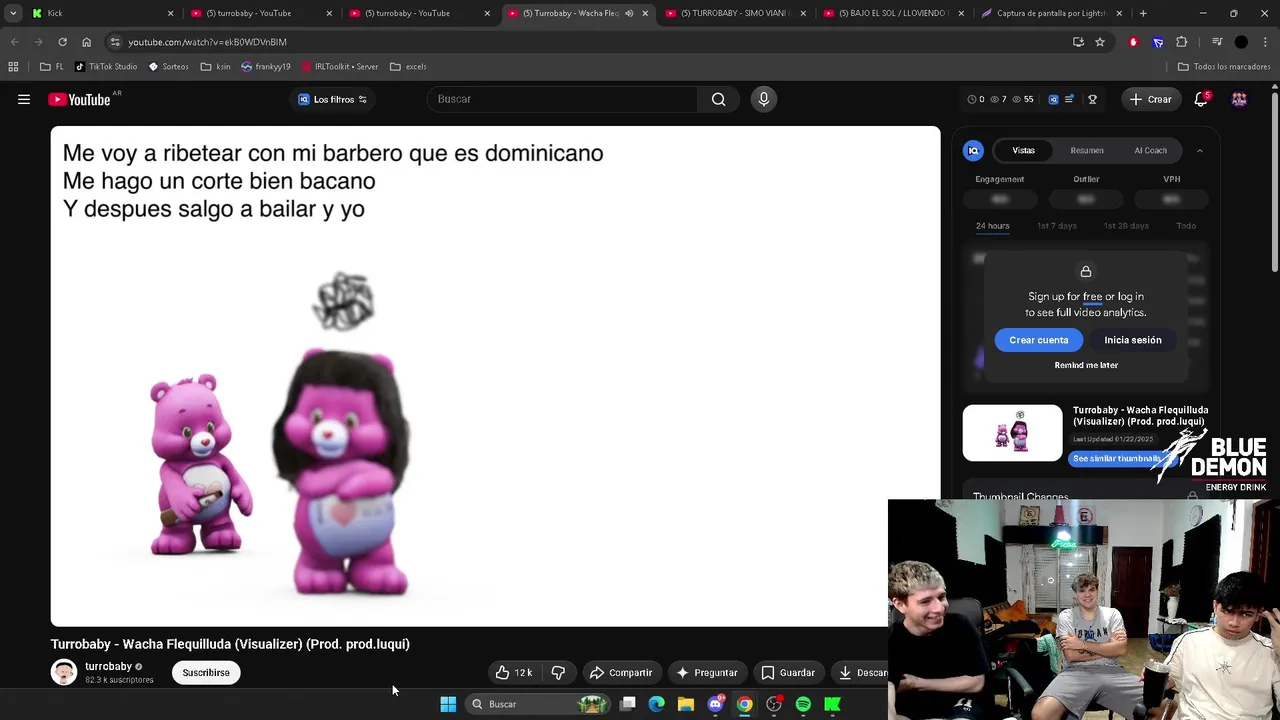The image size is (1280, 720).
Task: Open the TikTok Studio bookmark
Action: [106, 66]
